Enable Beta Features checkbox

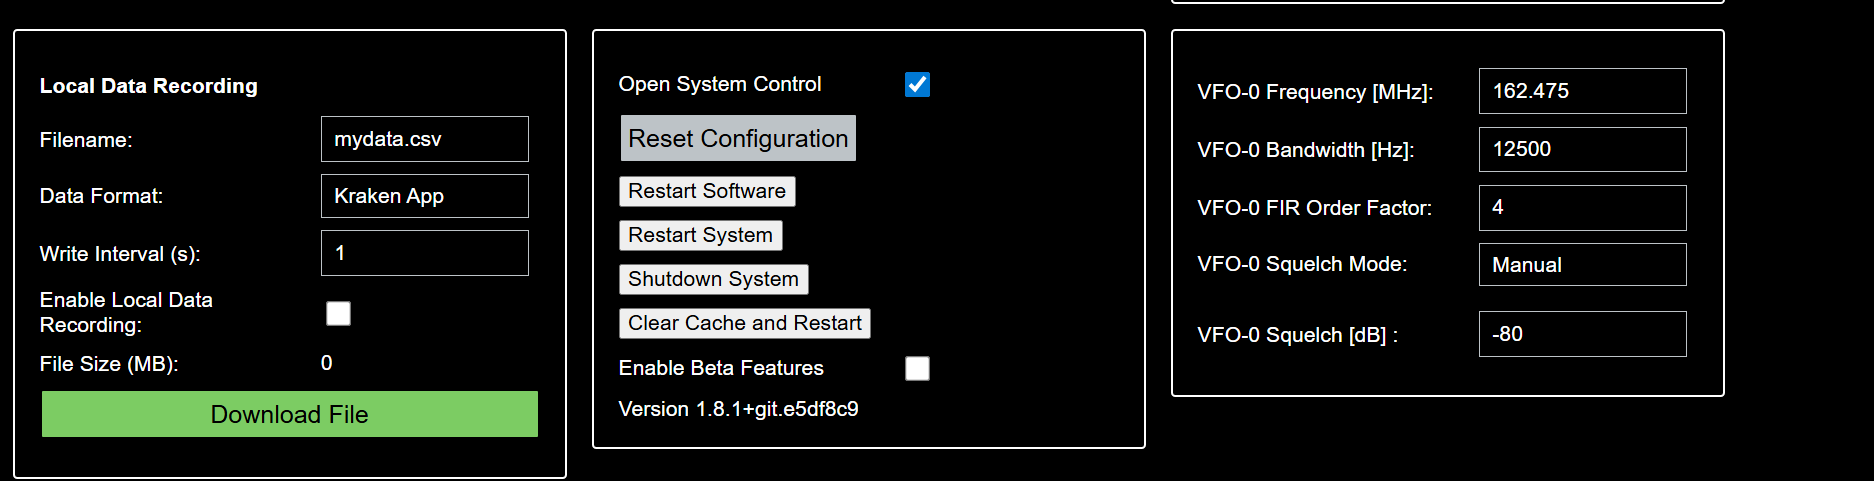pyautogui.click(x=917, y=369)
